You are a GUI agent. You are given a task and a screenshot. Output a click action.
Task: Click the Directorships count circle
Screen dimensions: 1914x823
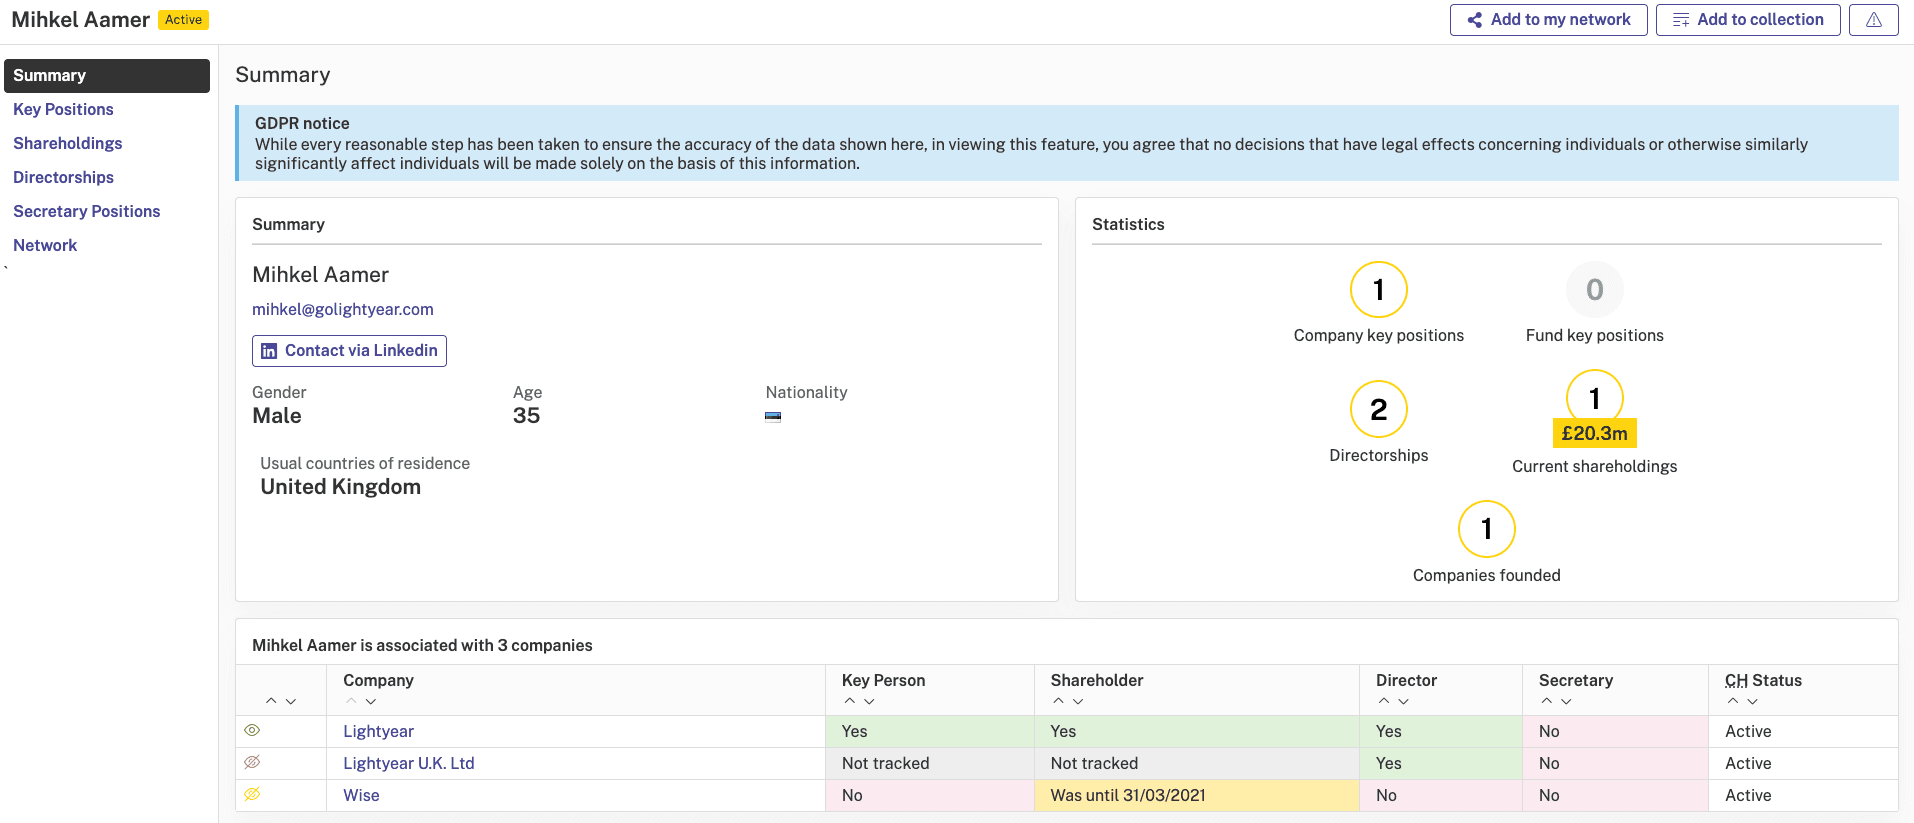click(1379, 409)
